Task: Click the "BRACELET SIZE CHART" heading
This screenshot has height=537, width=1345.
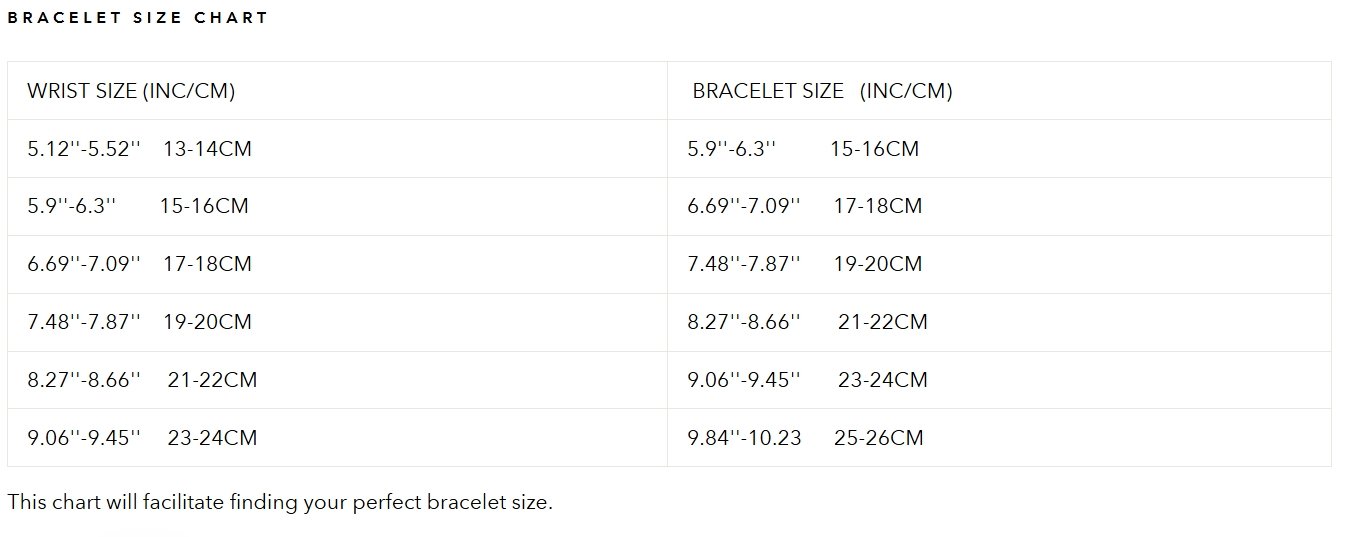Action: (x=138, y=18)
